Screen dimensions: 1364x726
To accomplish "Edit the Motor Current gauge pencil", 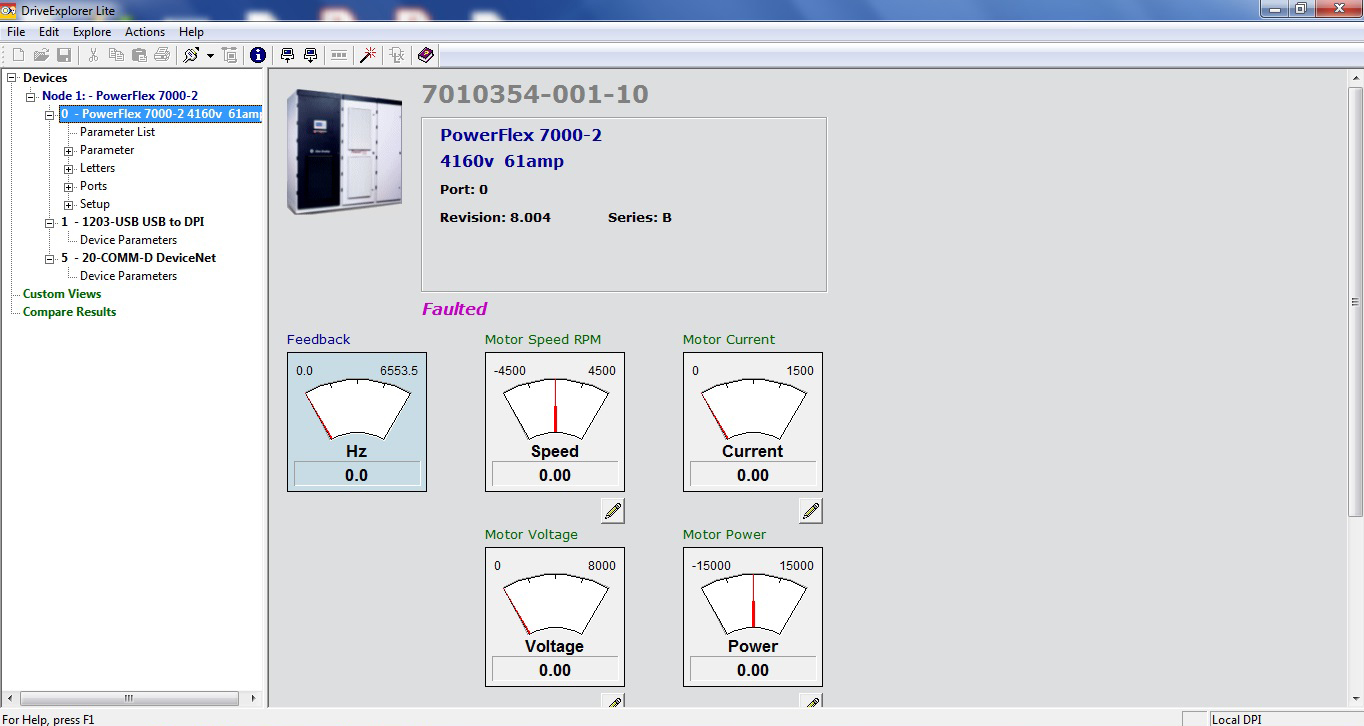I will coord(811,511).
